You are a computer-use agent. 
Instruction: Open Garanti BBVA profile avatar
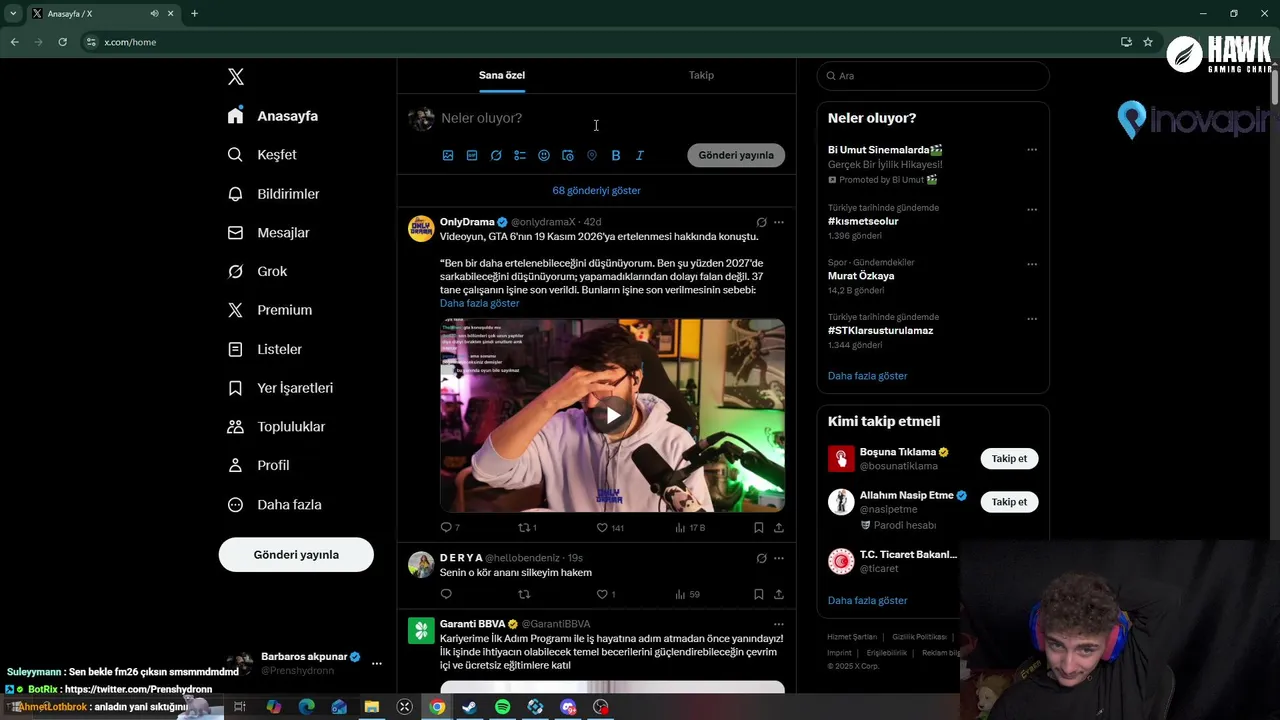421,631
